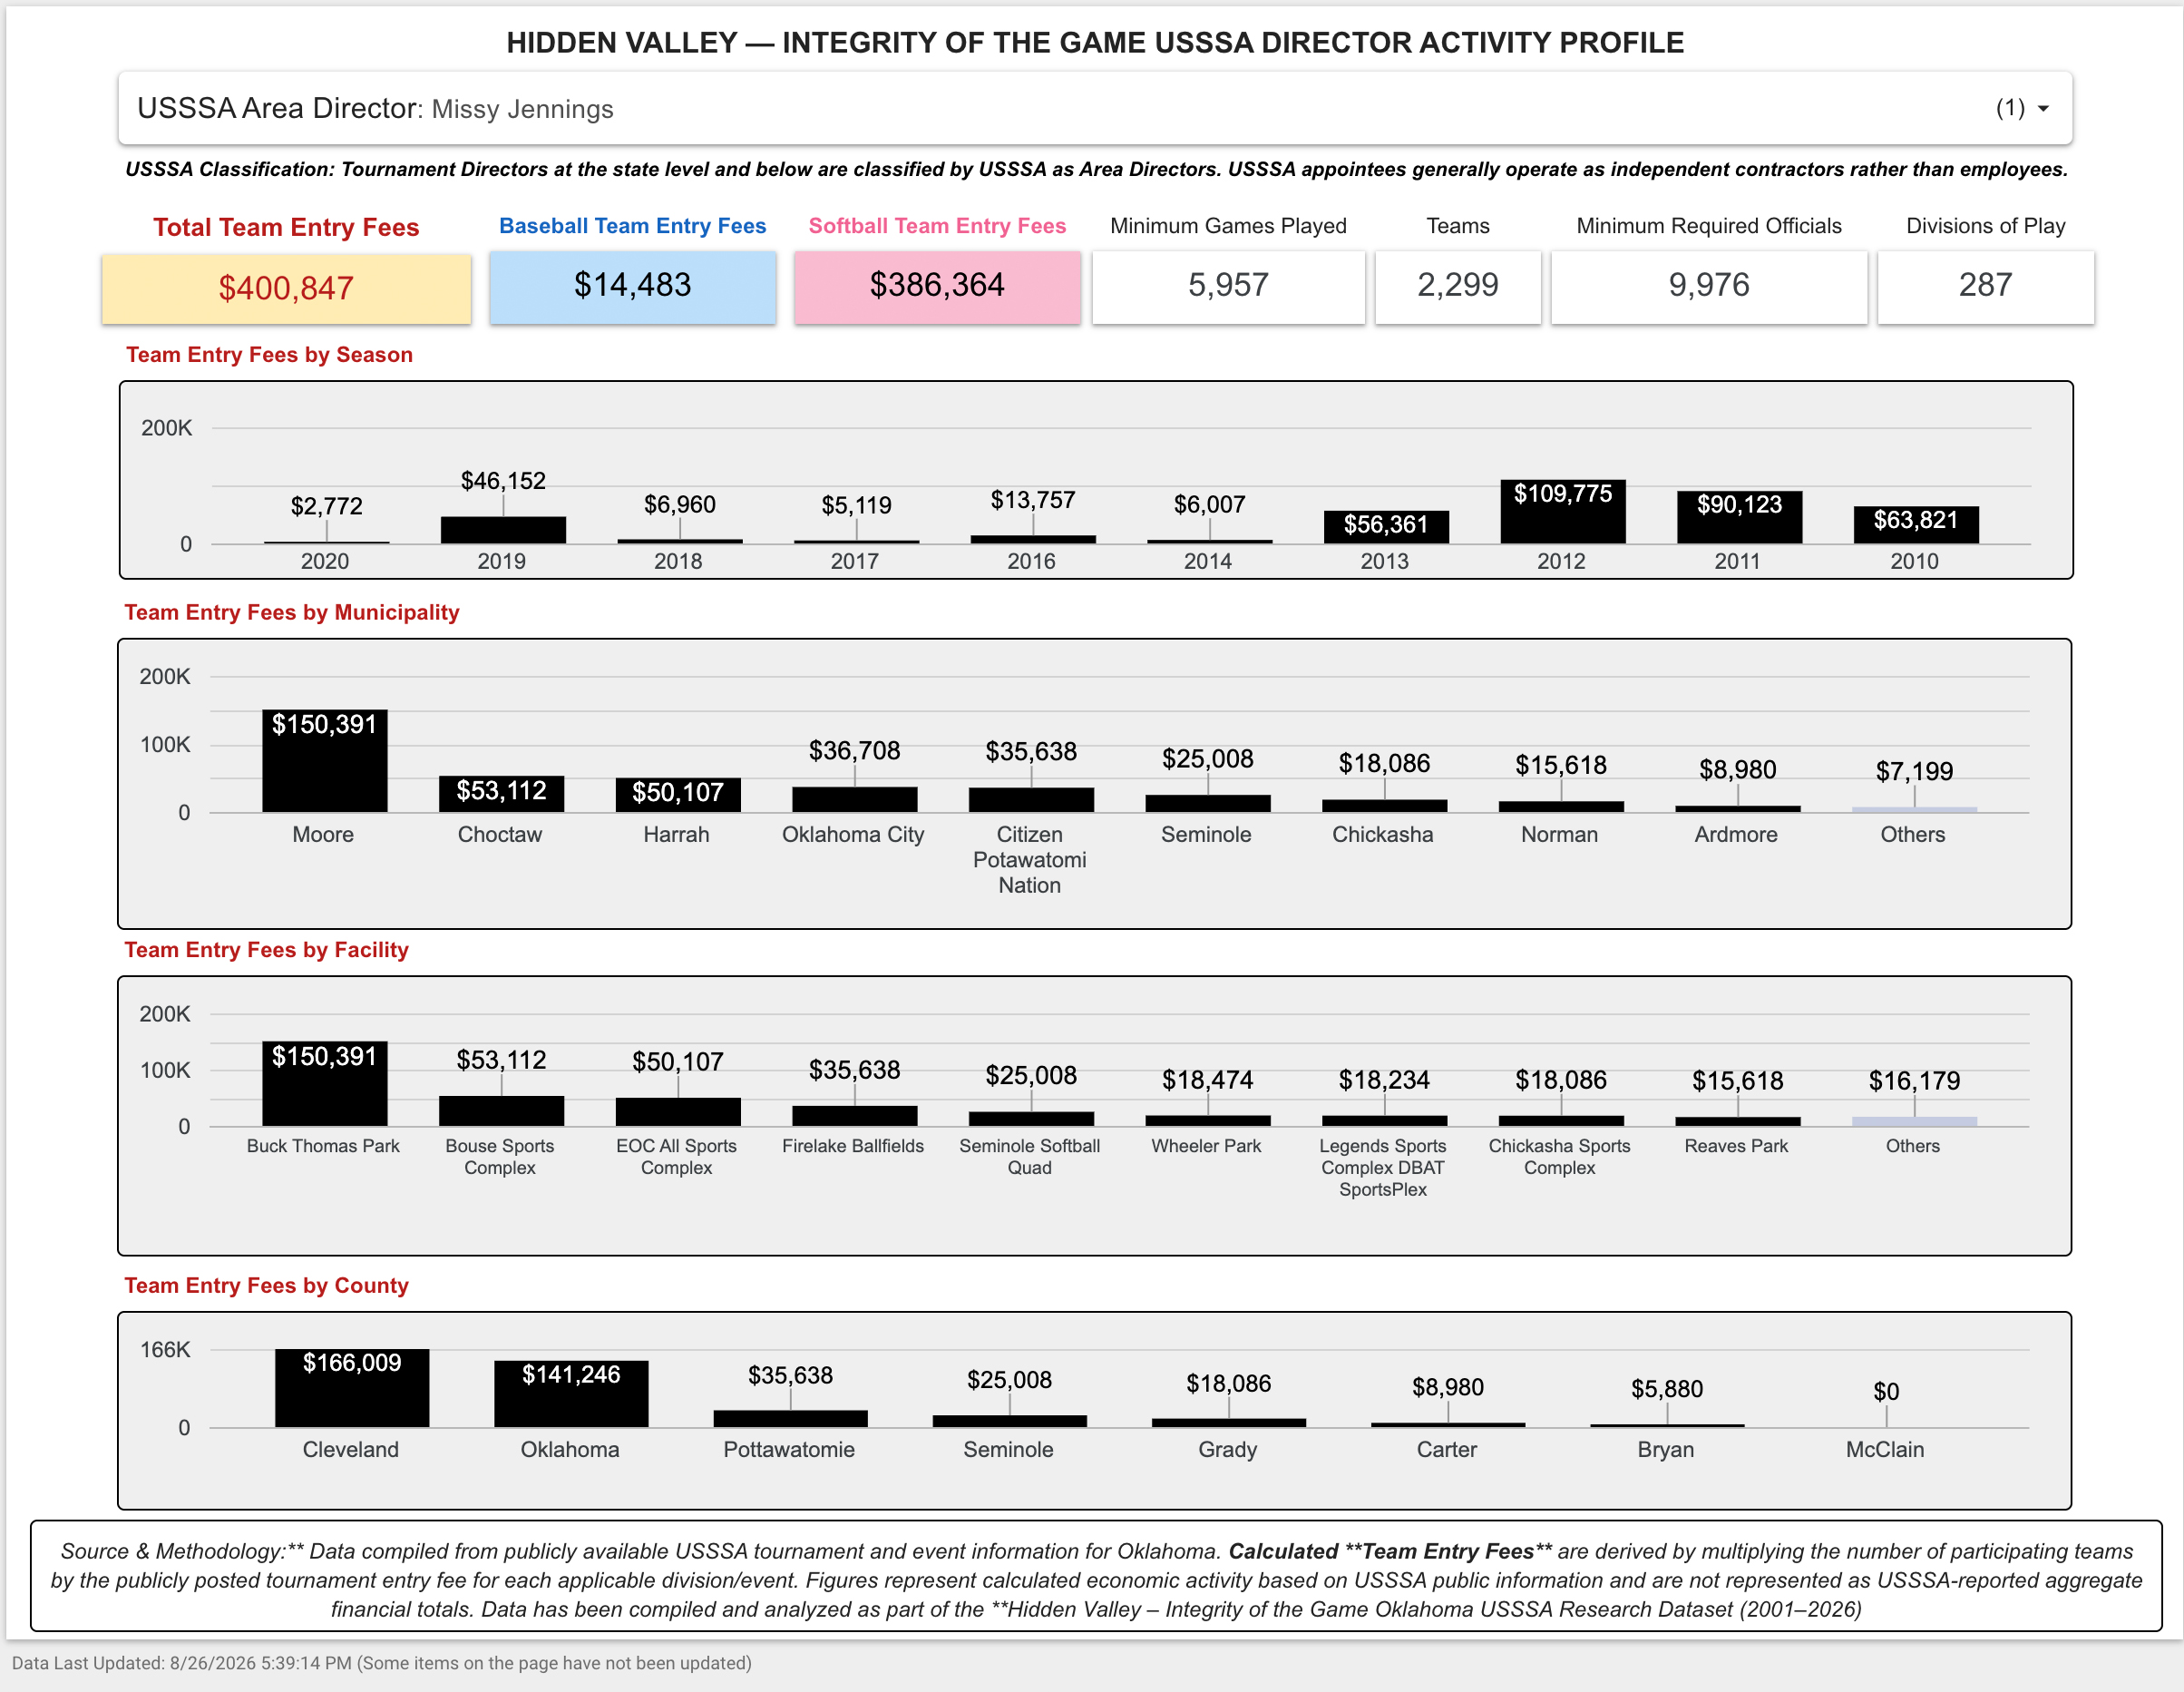
Task: Click the $16,179 Others facility value
Action: (1914, 1081)
